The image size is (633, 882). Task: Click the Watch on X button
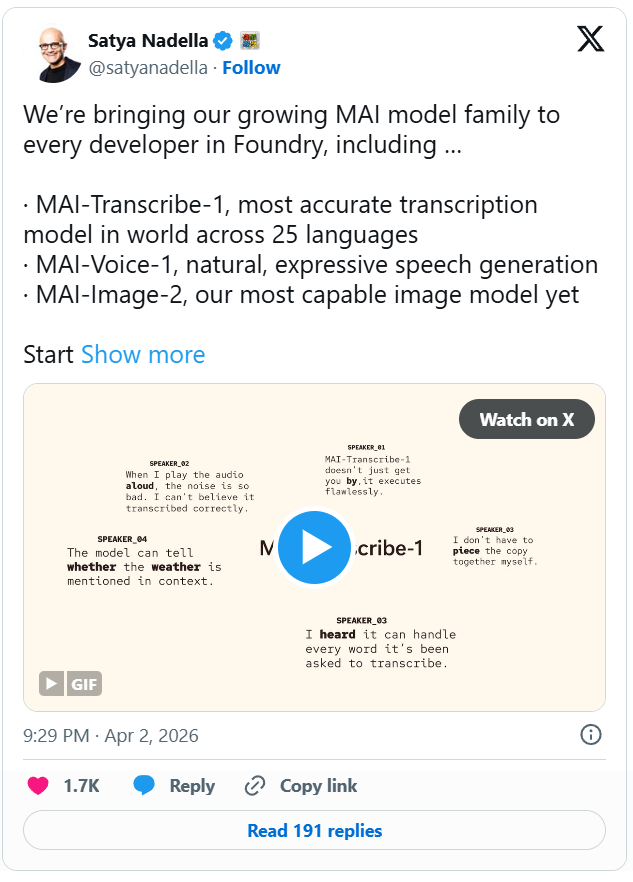[x=526, y=419]
